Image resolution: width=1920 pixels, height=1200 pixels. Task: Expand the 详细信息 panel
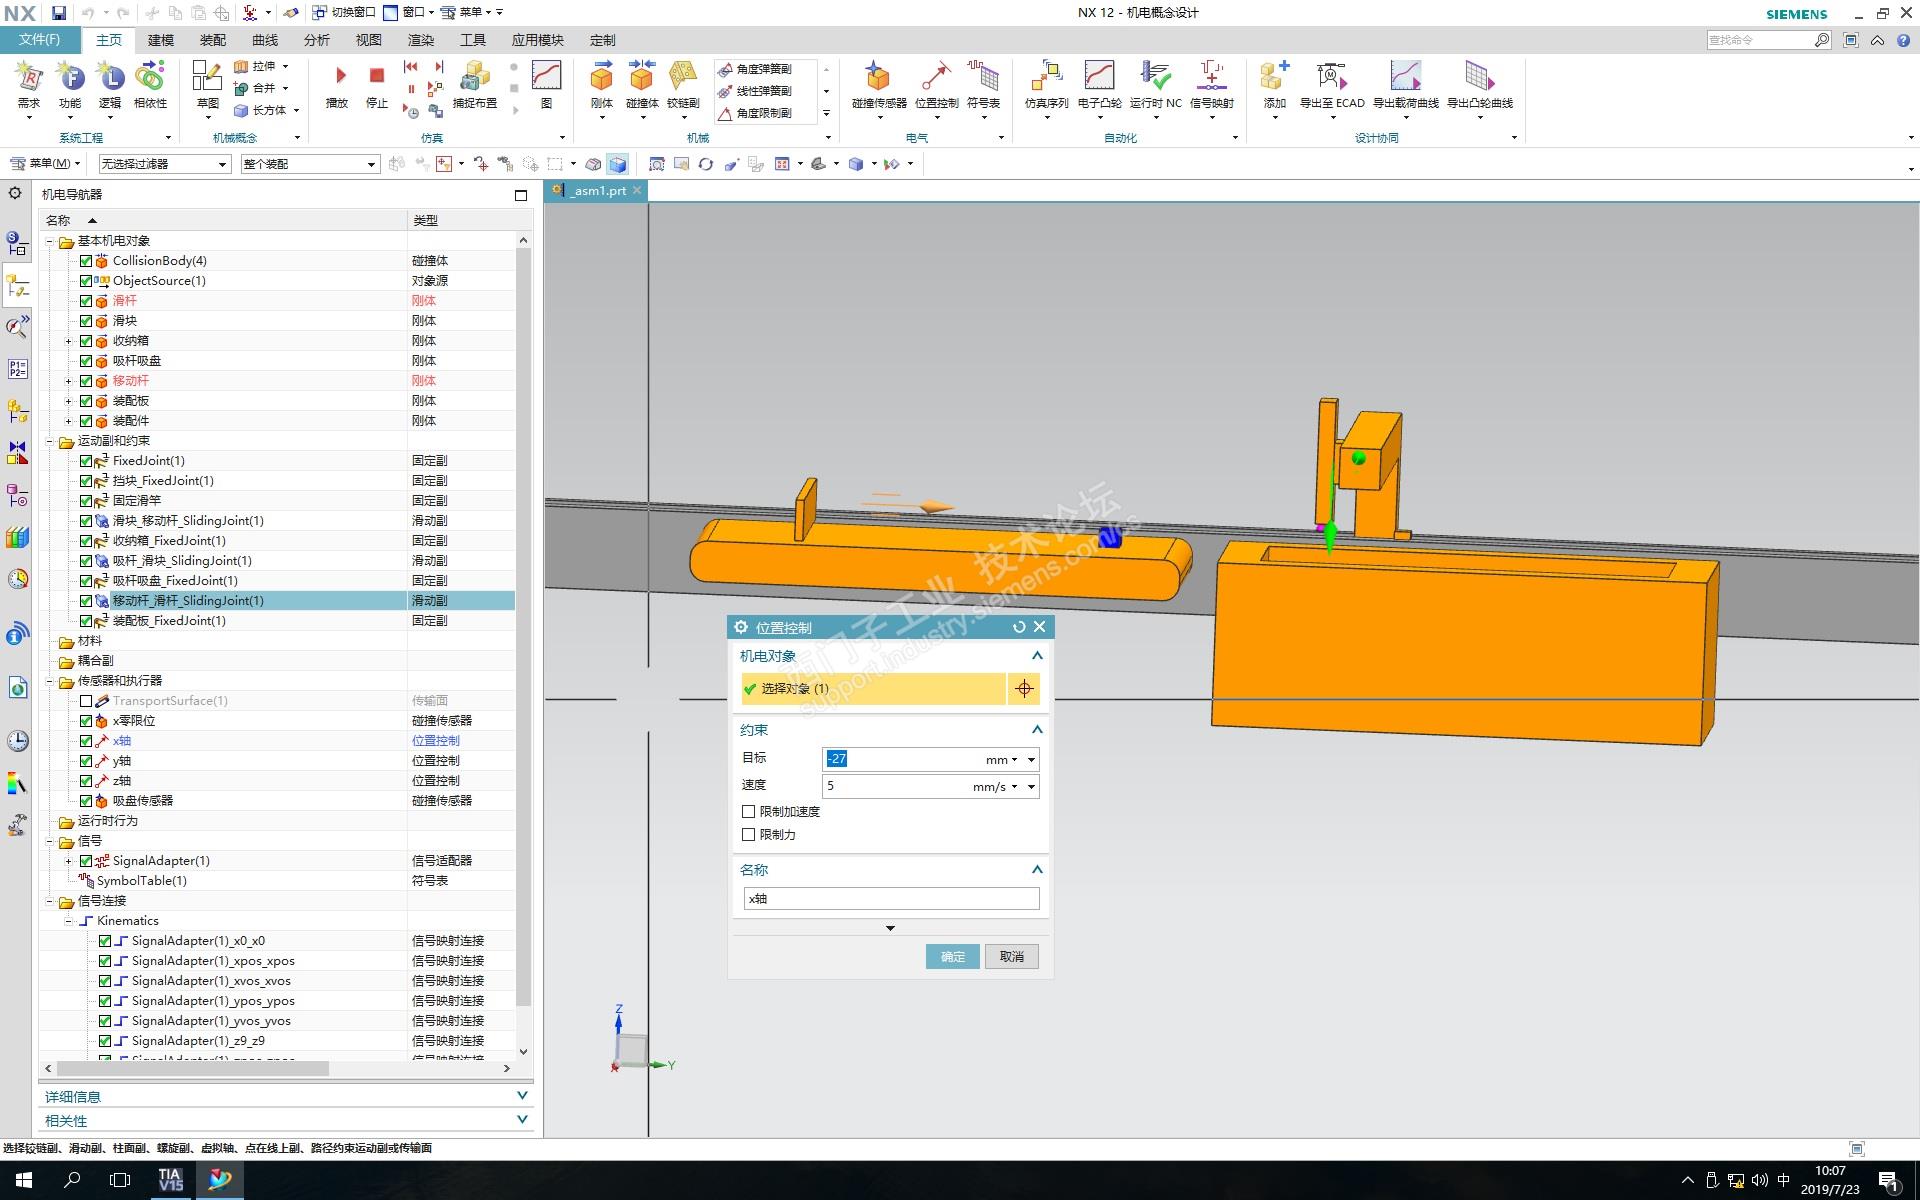click(521, 1096)
